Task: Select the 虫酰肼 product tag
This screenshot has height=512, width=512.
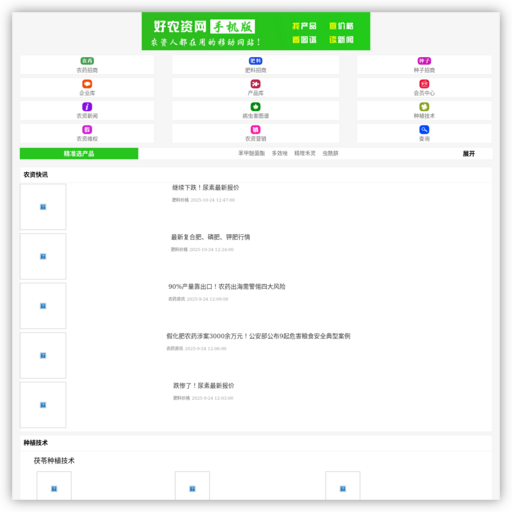Action: [x=330, y=153]
